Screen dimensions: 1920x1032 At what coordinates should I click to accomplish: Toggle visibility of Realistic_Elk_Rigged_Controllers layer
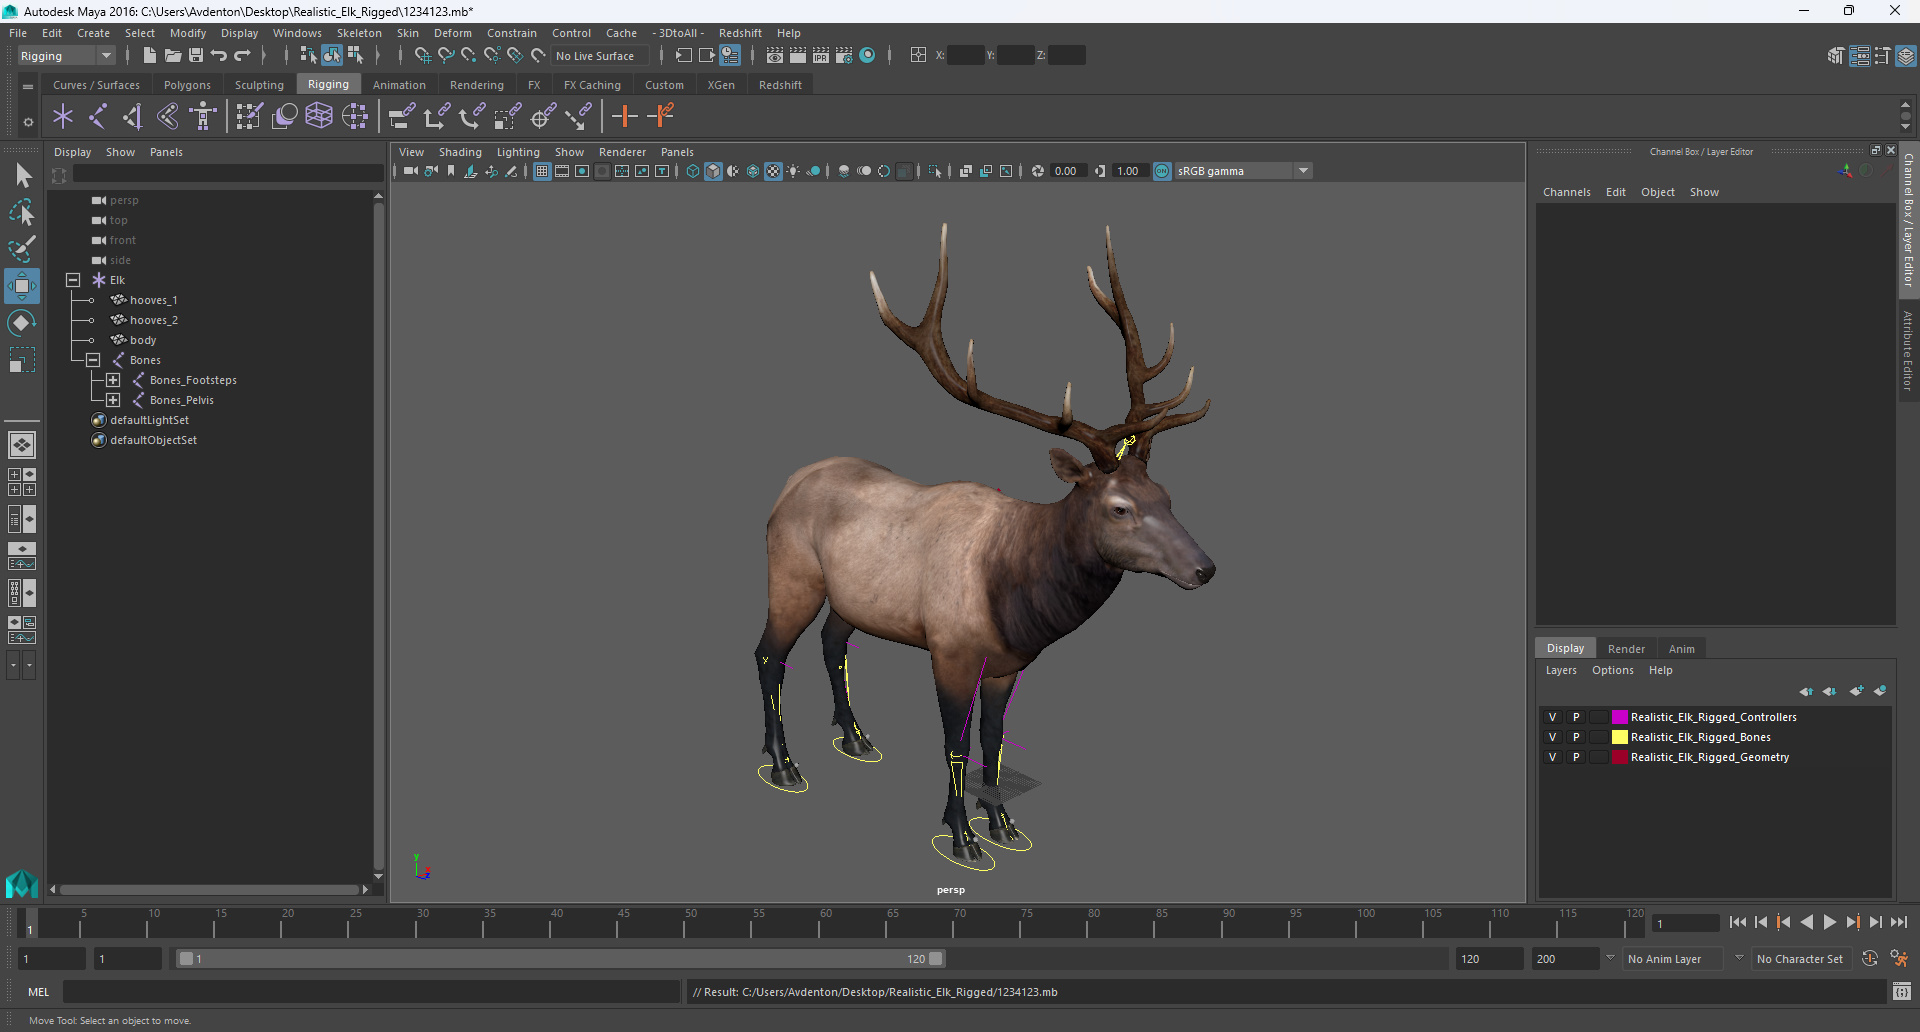1552,717
